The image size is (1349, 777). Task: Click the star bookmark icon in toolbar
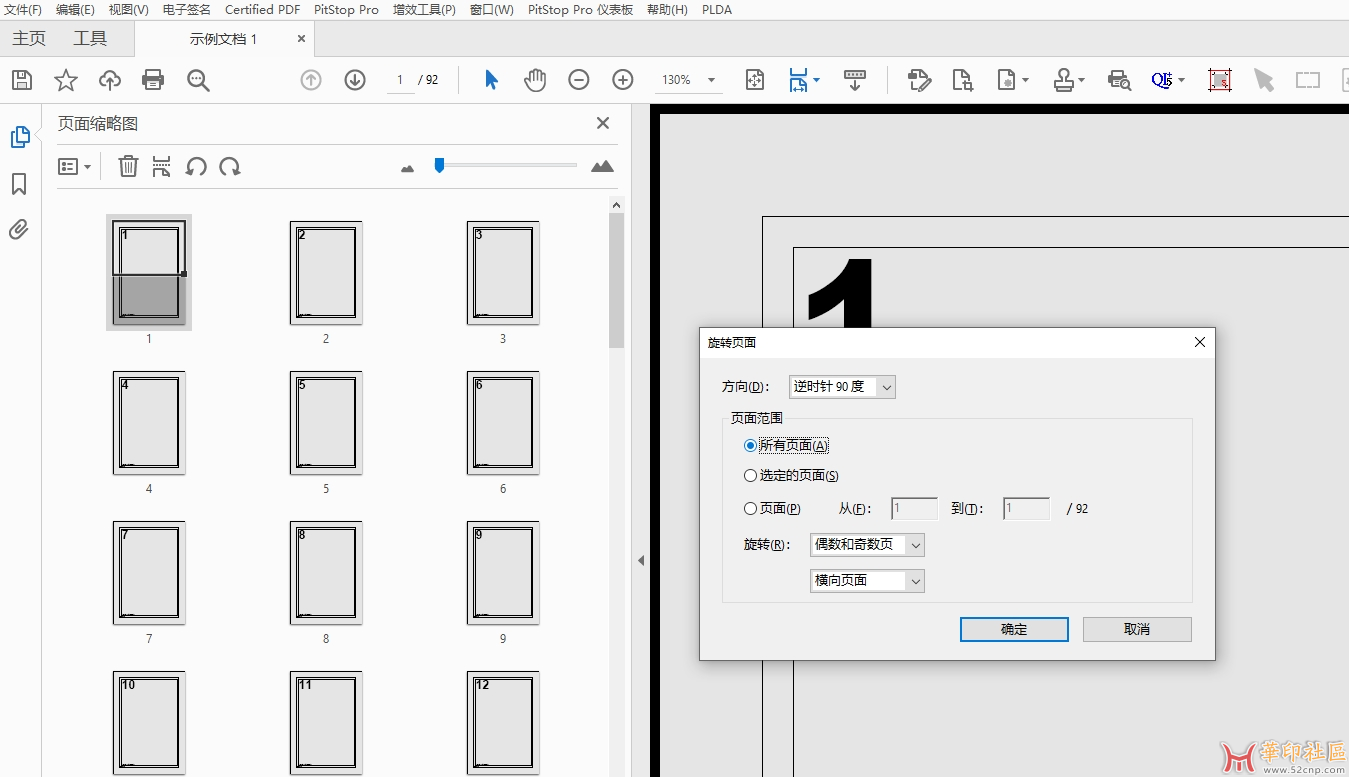point(66,80)
